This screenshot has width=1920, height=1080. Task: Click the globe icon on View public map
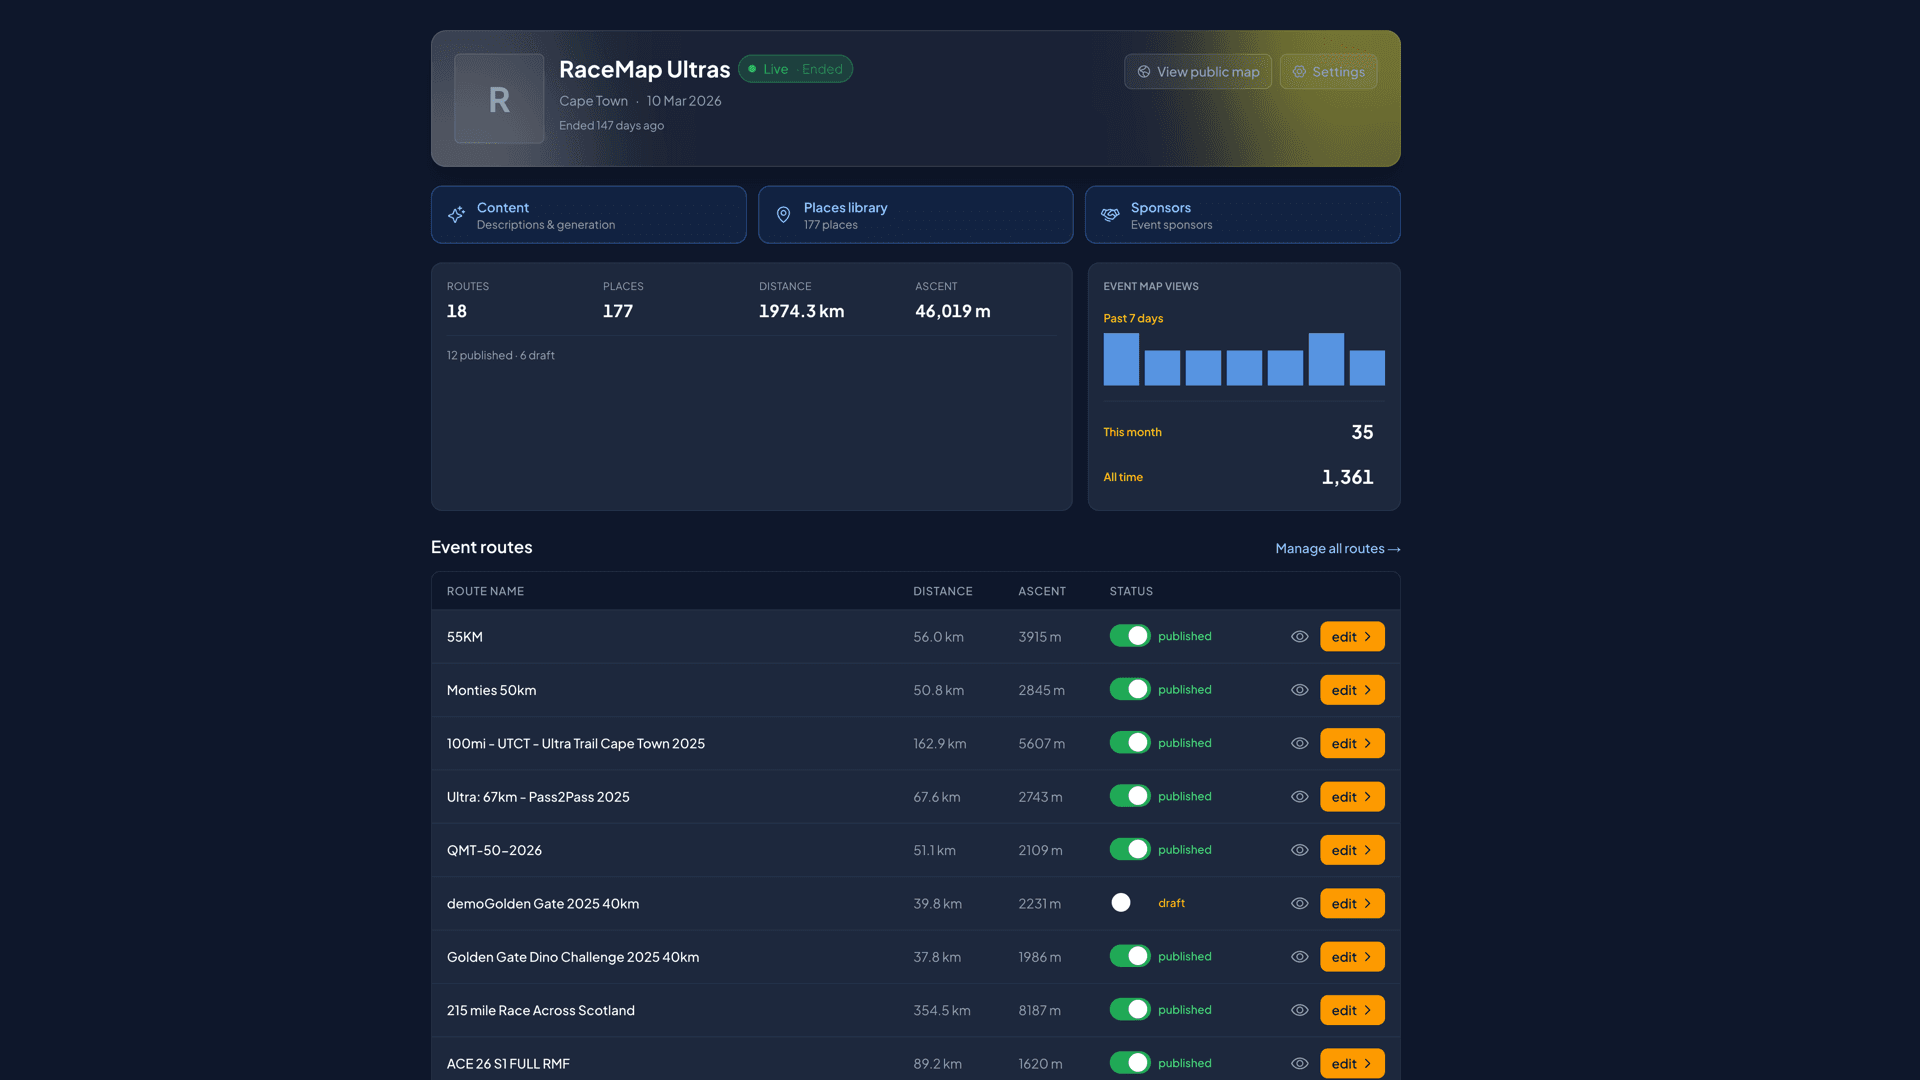click(x=1144, y=72)
